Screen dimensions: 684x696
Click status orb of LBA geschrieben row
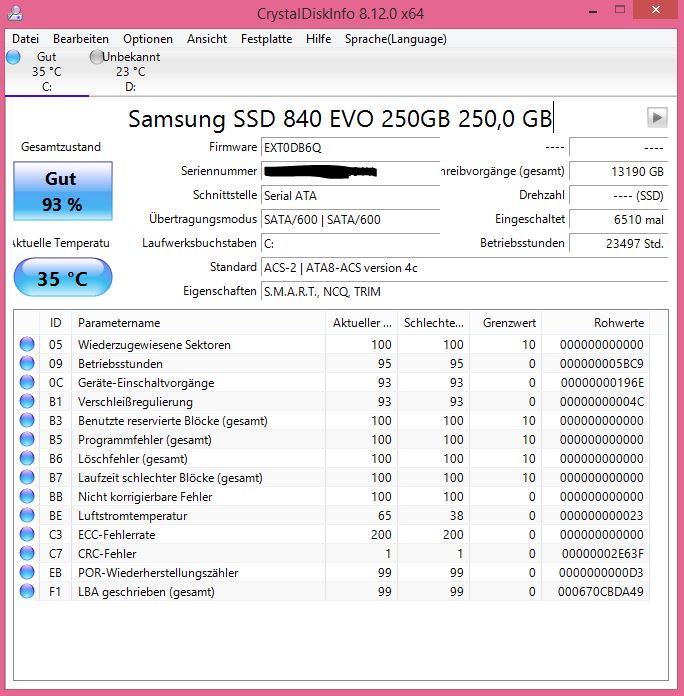[x=27, y=591]
